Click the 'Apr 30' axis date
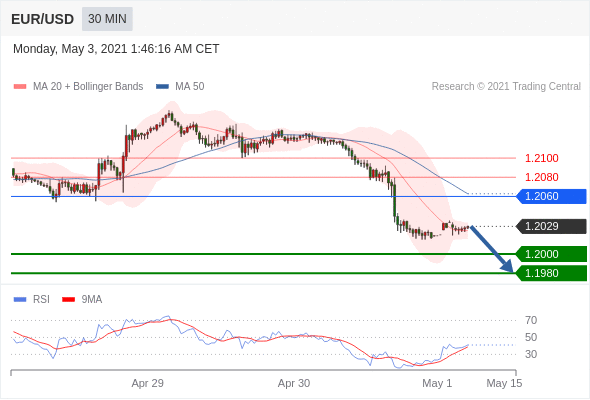This screenshot has width=590, height=400. (x=294, y=383)
